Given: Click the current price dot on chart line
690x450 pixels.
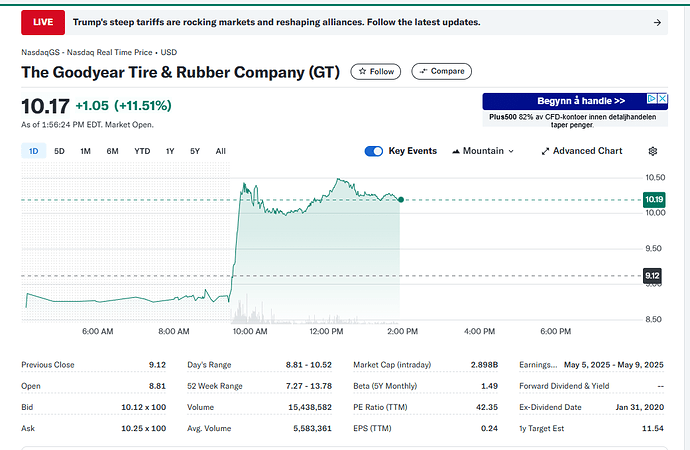Looking at the screenshot, I should (401, 200).
